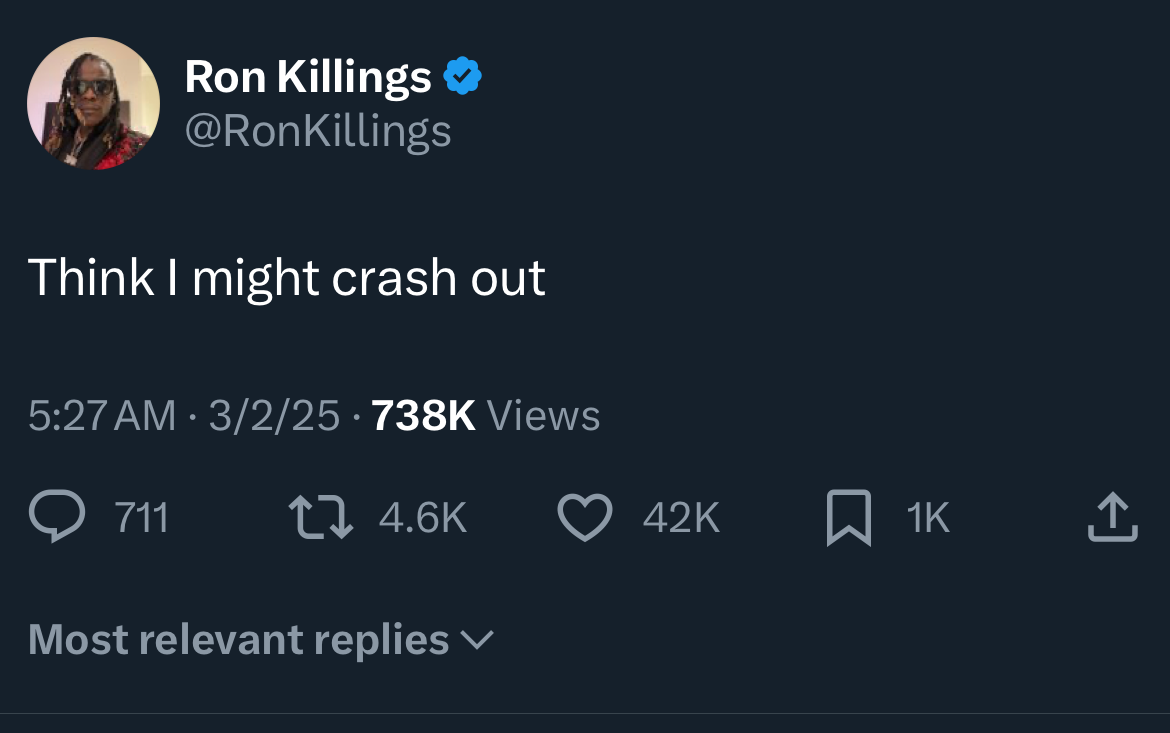The width and height of the screenshot is (1170, 733).
Task: Click the reply speech bubble icon
Action: point(59,517)
